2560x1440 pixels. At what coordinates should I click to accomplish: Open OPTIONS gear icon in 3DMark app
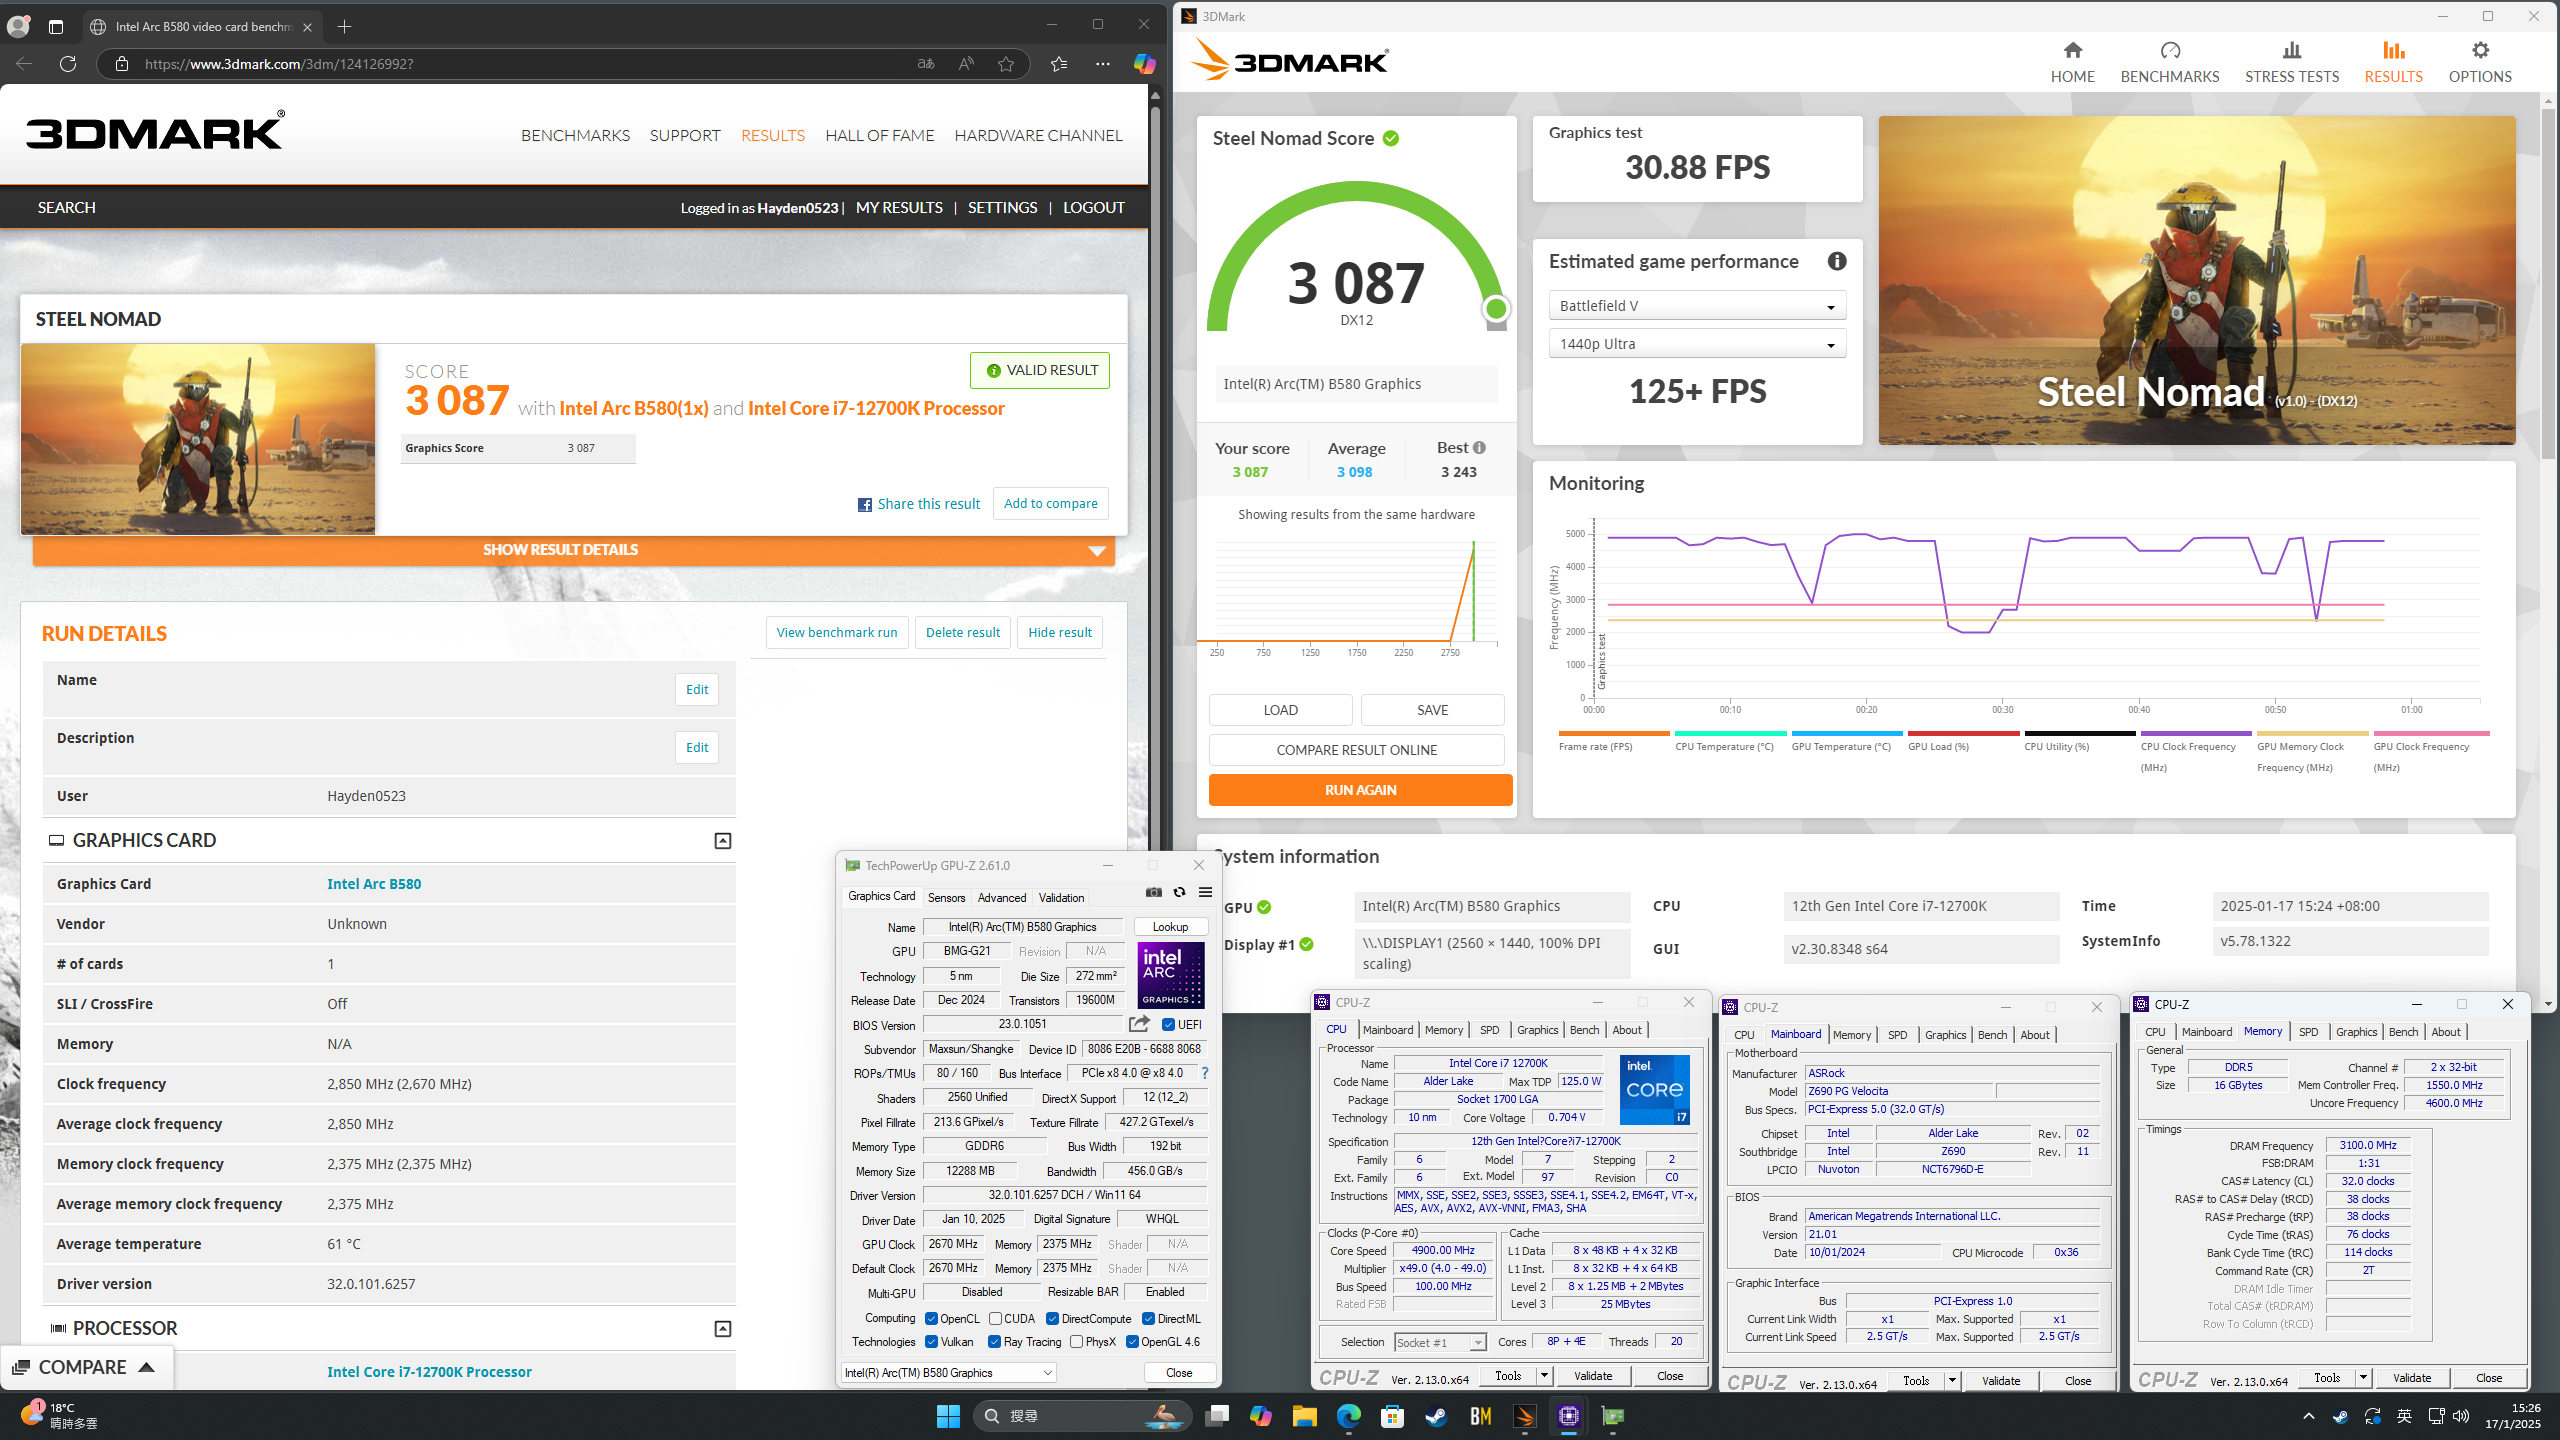[2479, 50]
